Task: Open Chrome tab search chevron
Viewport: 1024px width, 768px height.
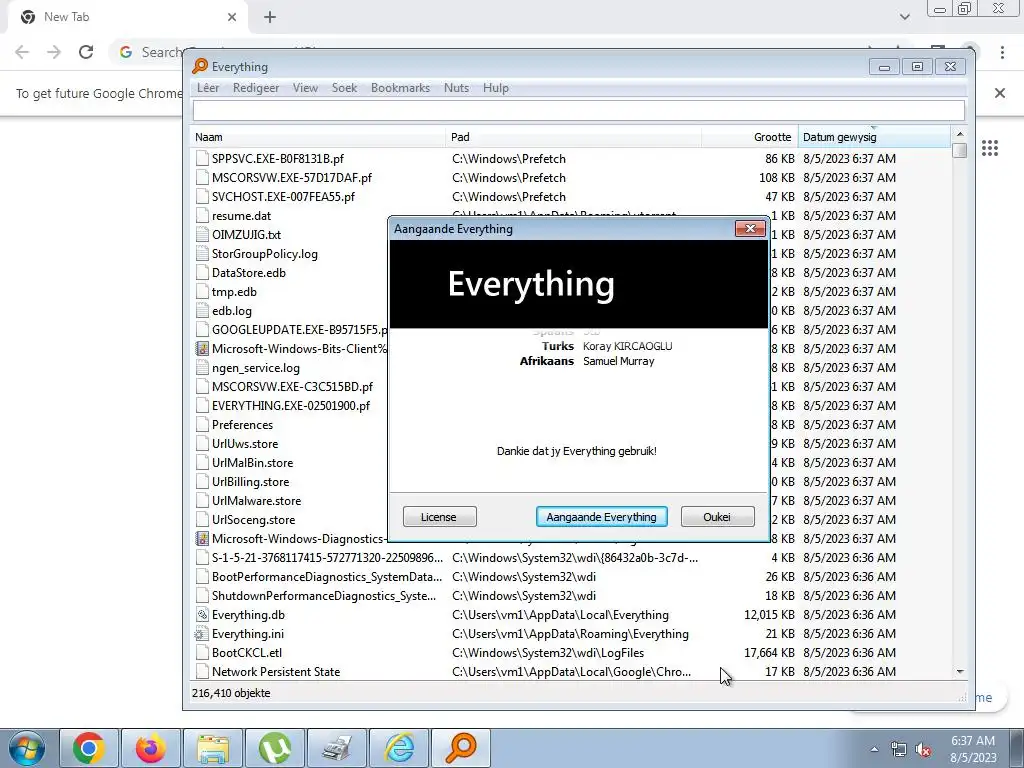Action: coord(904,17)
